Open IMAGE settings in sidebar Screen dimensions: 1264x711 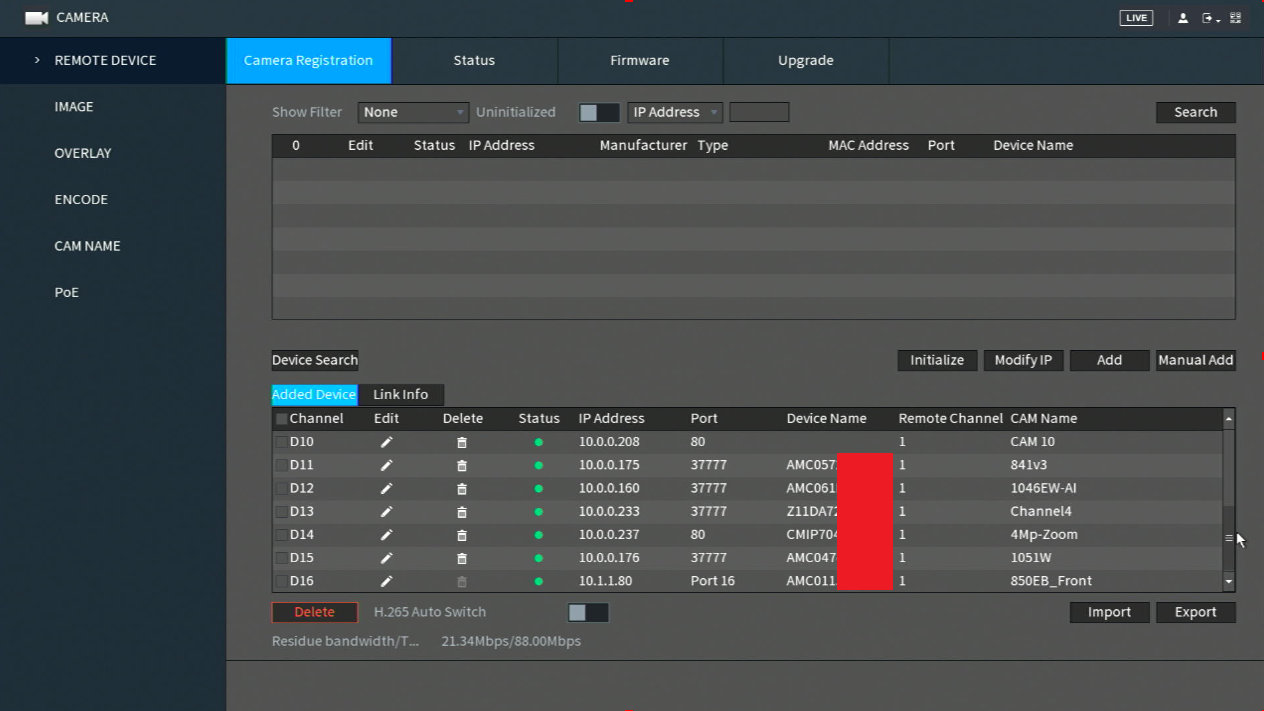tap(74, 107)
